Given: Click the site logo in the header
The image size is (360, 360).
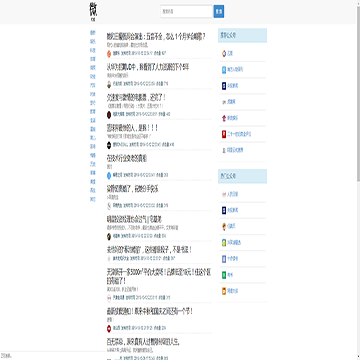Looking at the screenshot, I should tap(94, 11).
